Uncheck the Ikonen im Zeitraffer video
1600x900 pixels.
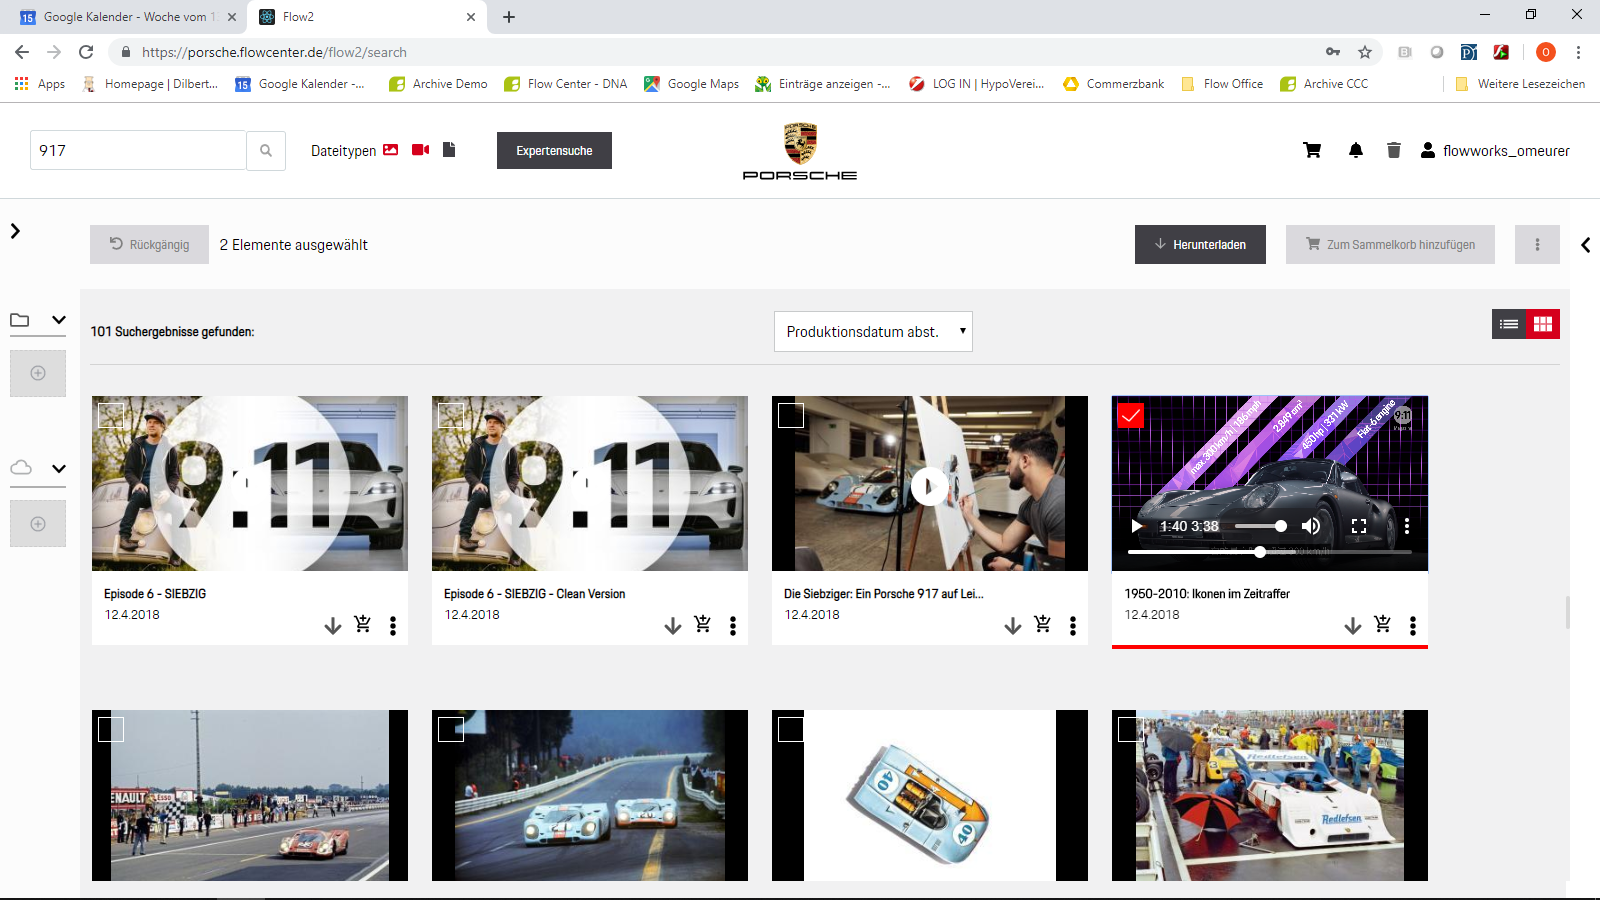pyautogui.click(x=1131, y=415)
